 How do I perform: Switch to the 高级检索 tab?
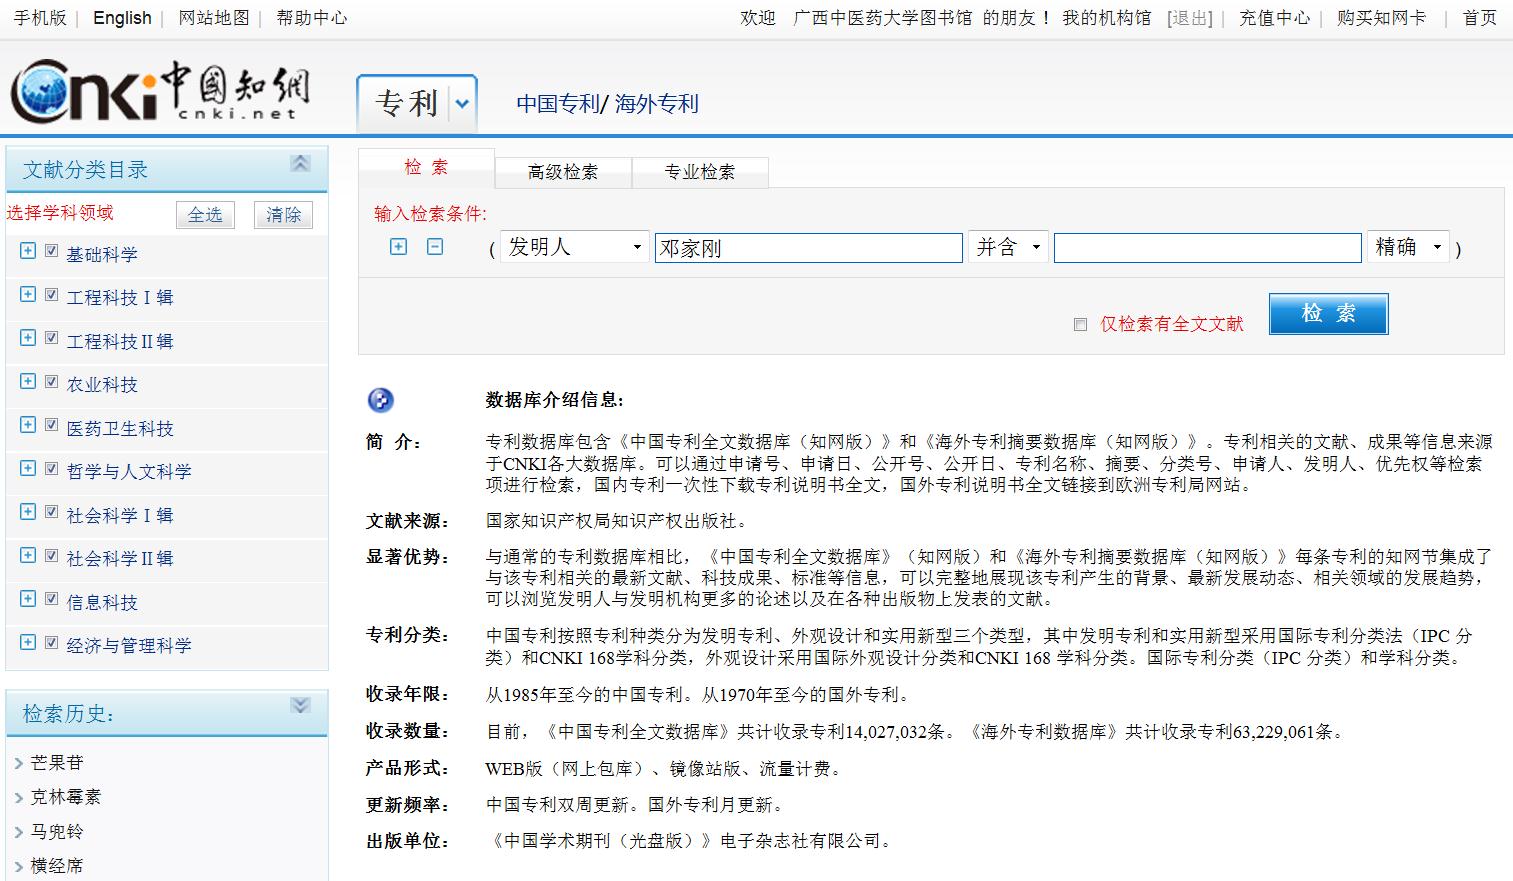(563, 172)
